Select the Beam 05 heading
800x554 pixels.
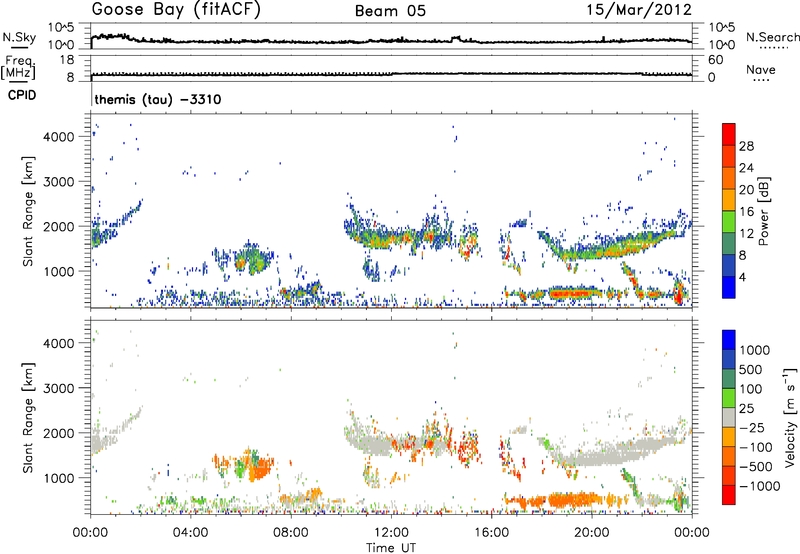point(390,11)
